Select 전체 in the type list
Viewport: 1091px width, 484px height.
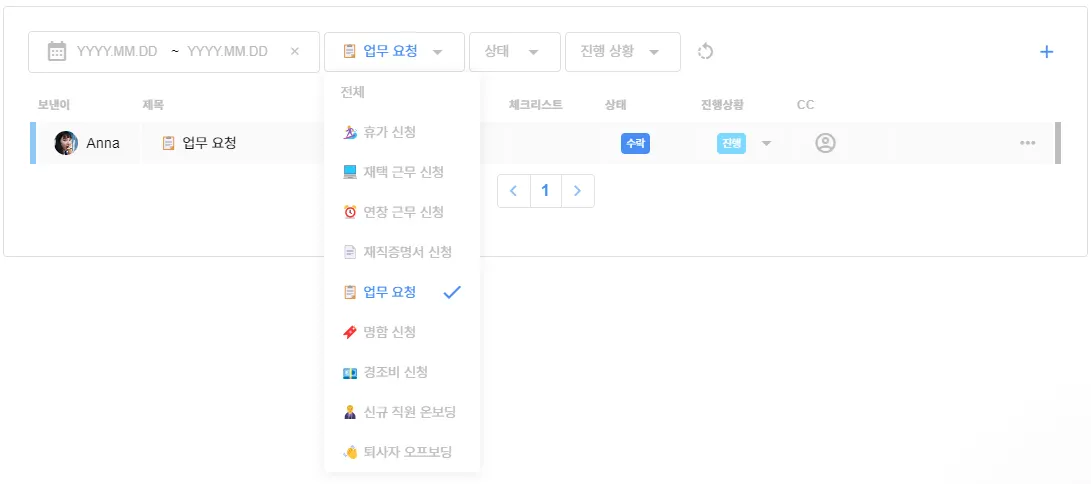click(352, 92)
